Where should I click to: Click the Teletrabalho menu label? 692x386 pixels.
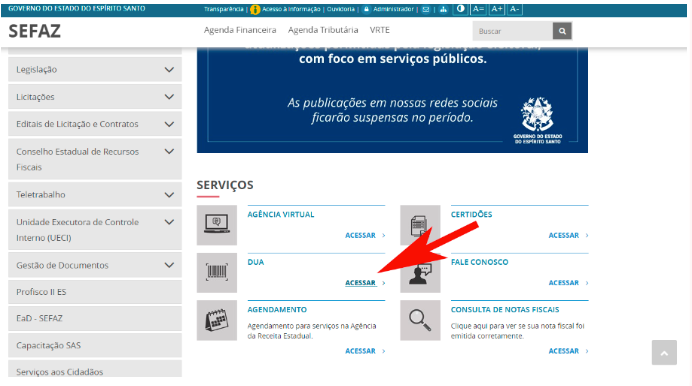(41, 195)
